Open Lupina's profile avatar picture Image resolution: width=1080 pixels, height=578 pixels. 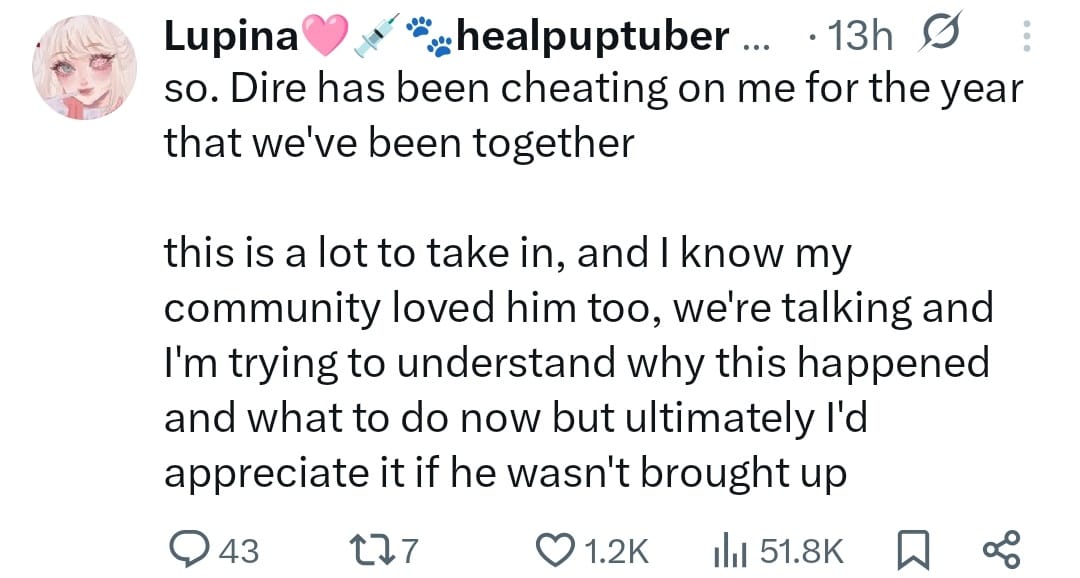[83, 68]
